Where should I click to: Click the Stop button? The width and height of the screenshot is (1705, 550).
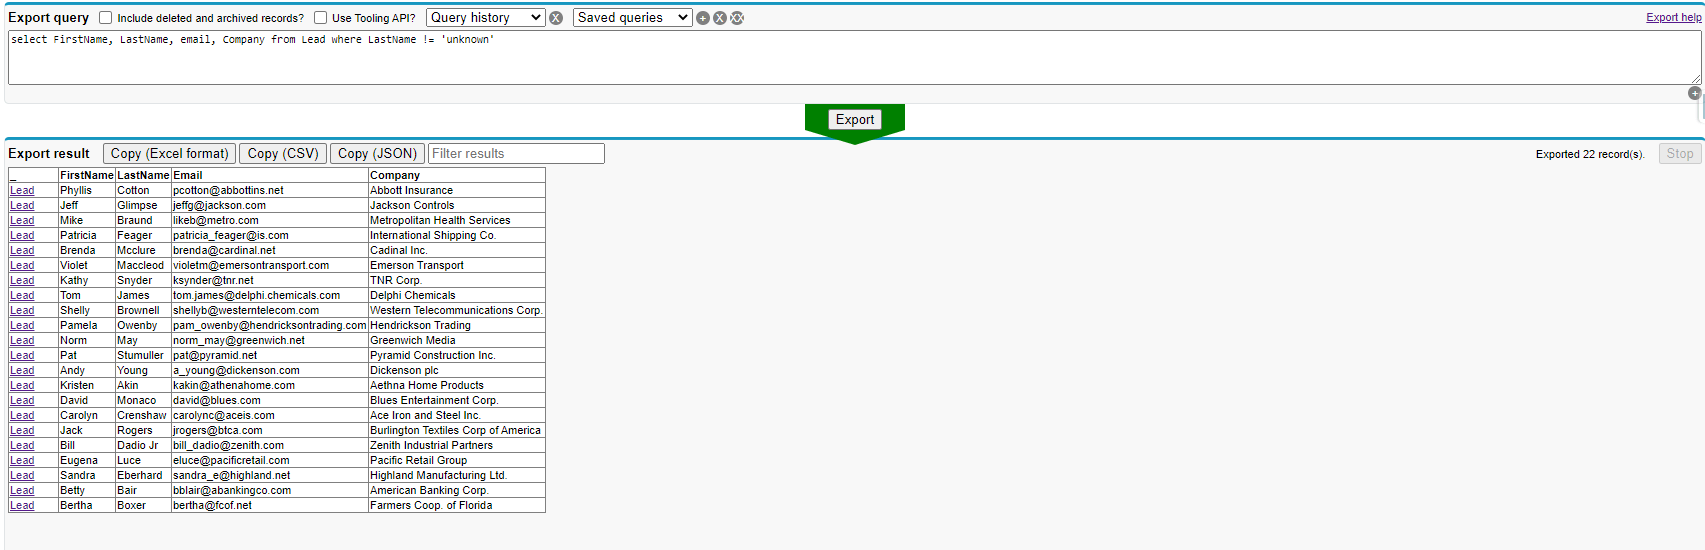point(1680,154)
